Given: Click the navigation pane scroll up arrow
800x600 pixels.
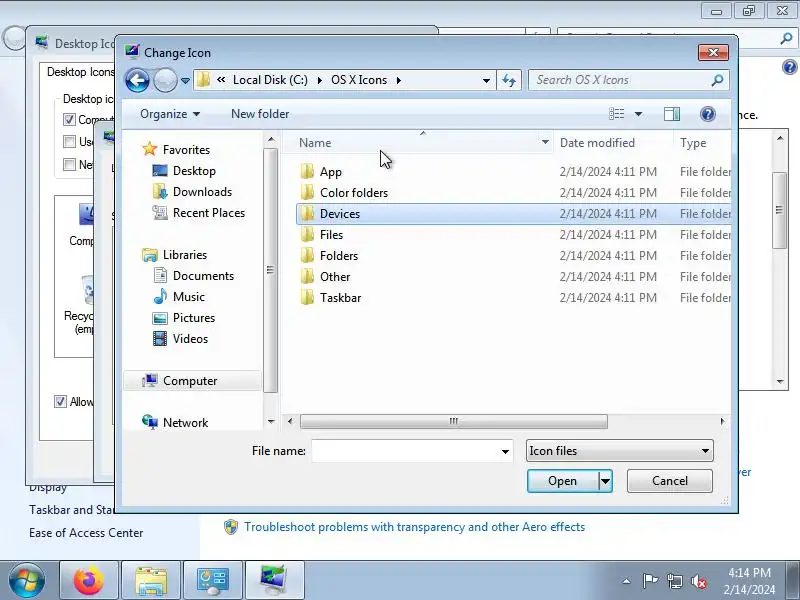Looking at the screenshot, I should [271, 139].
